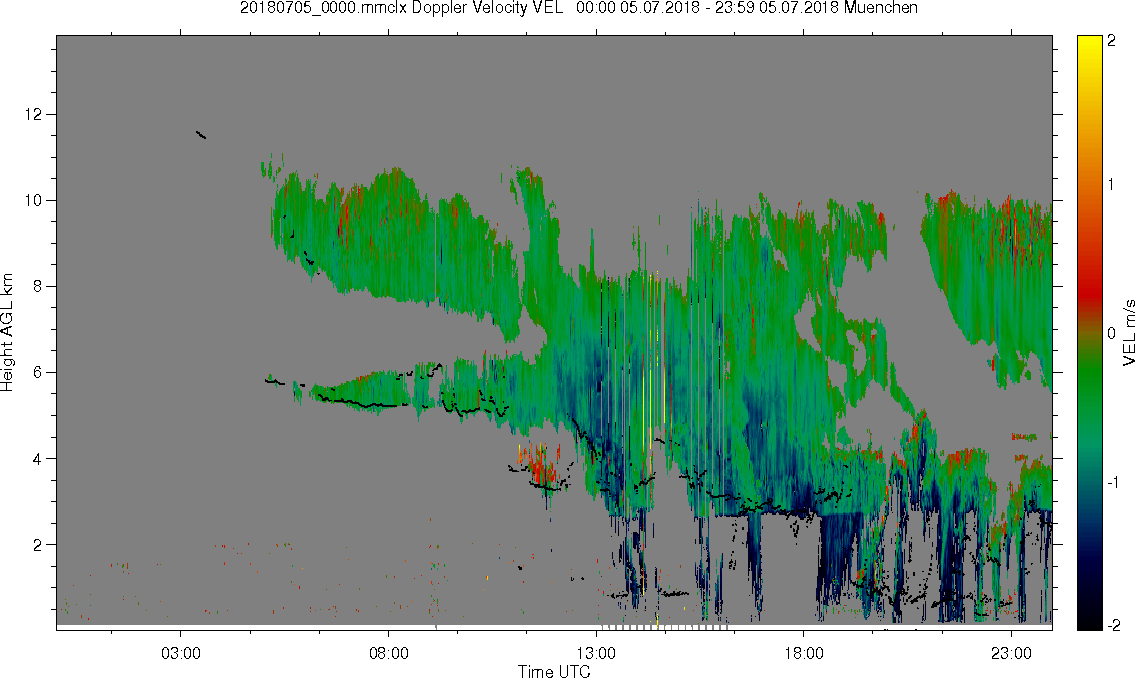The height and width of the screenshot is (678, 1135).
Task: Click the 12 km height axis label
Action: coord(33,114)
